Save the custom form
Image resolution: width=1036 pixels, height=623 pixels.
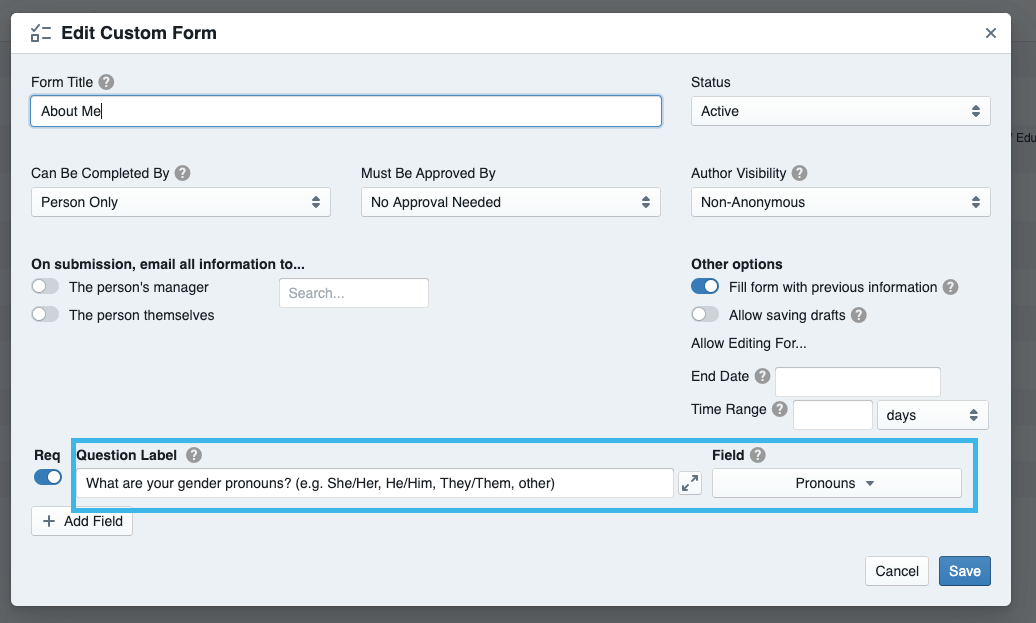(964, 571)
